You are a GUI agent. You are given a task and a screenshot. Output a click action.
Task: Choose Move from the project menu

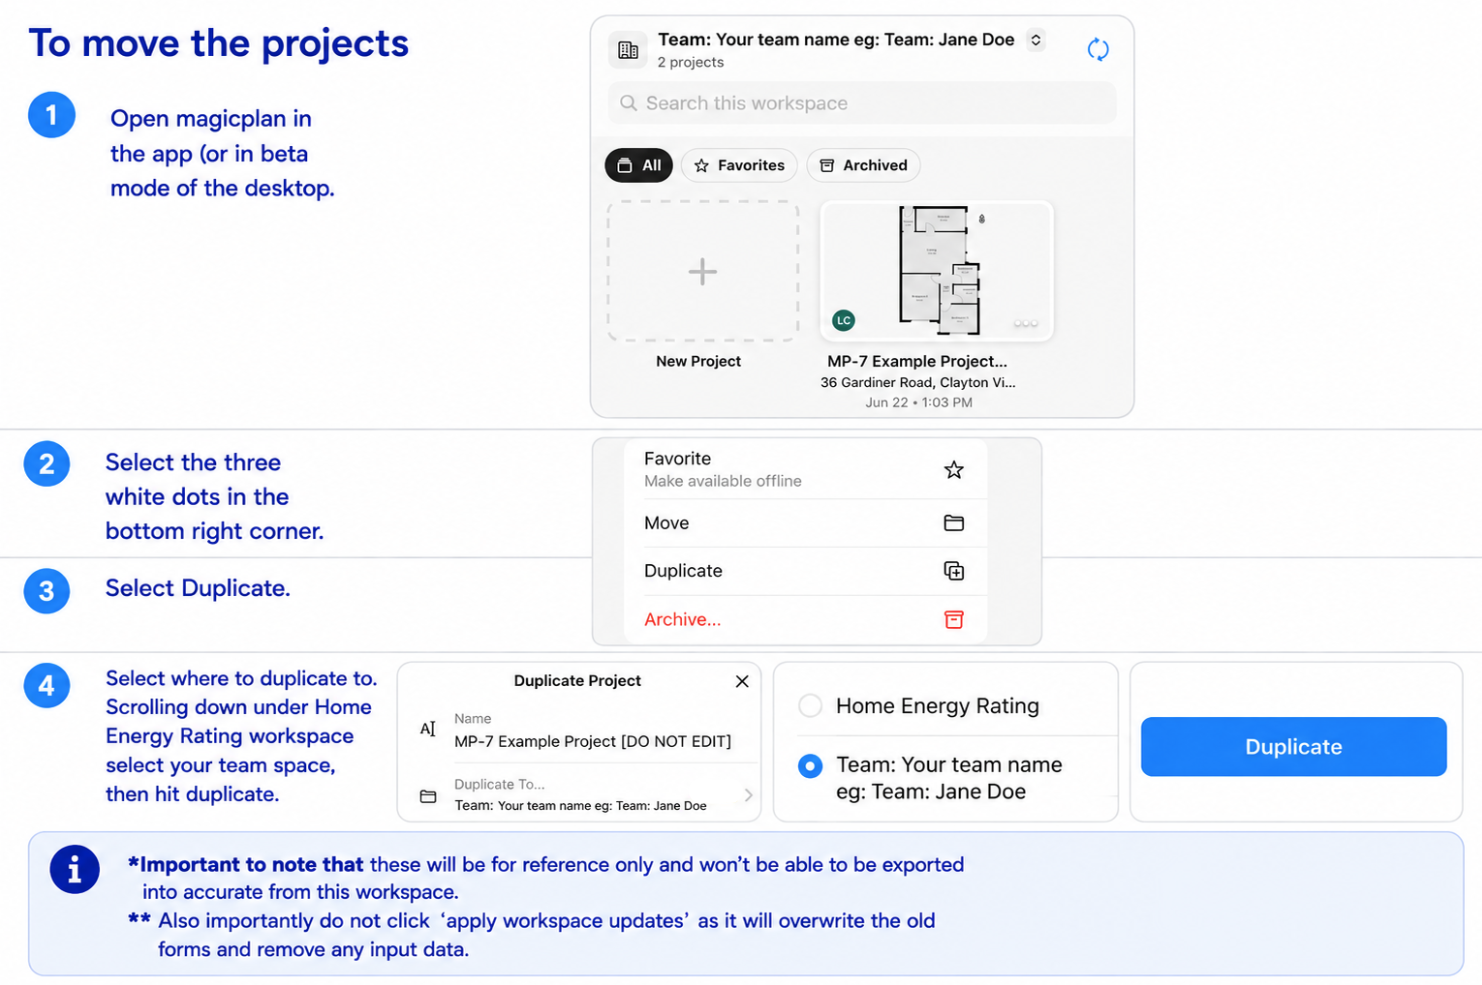click(x=805, y=523)
